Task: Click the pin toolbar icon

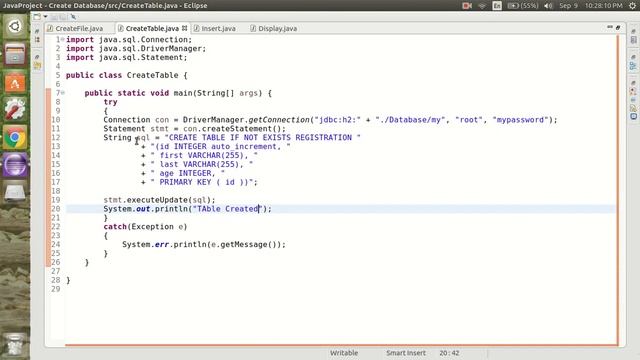Action: [73, 17]
